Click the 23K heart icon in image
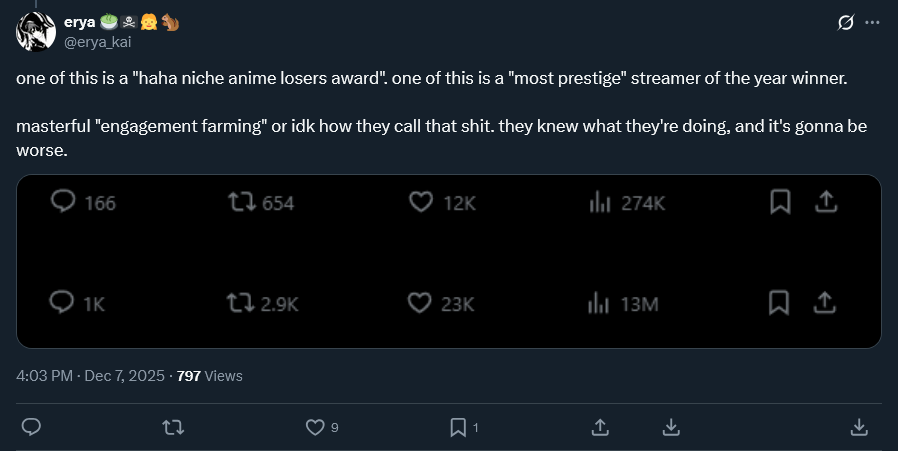The image size is (898, 451). click(420, 303)
